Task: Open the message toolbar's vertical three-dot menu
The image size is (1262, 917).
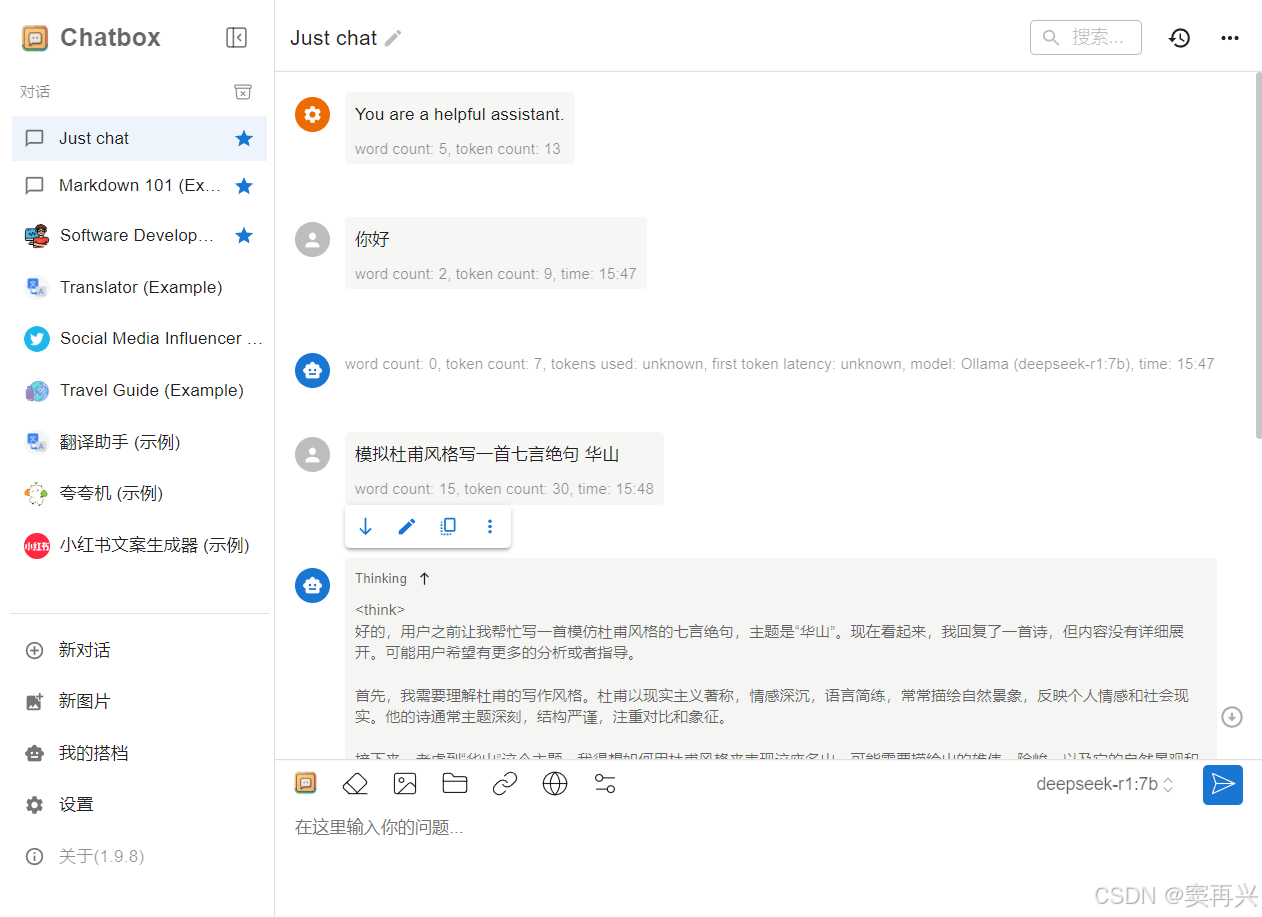Action: [490, 527]
